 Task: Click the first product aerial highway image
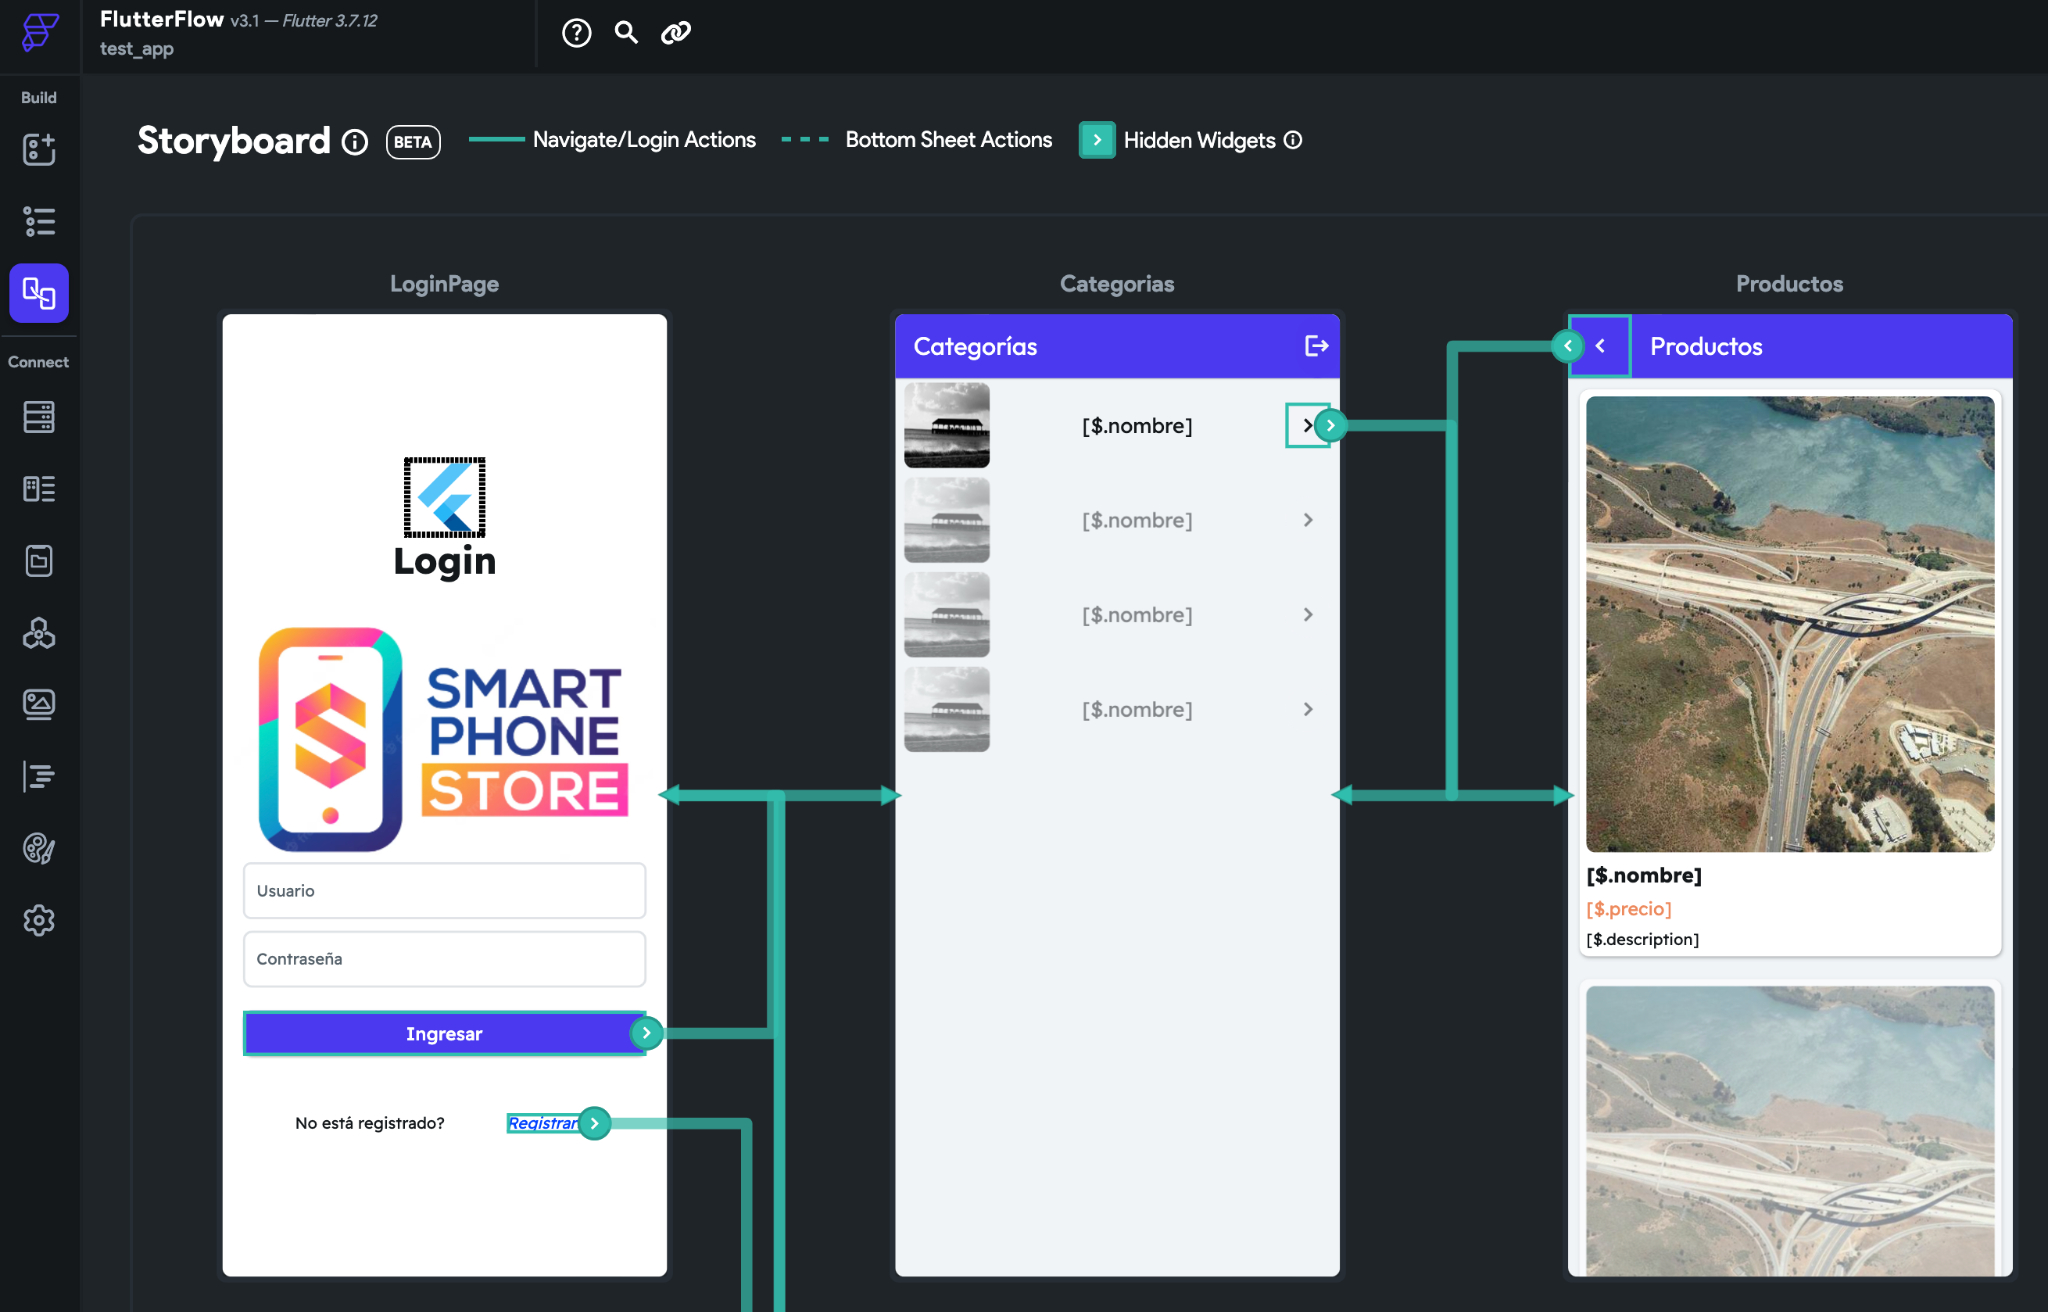(1790, 624)
